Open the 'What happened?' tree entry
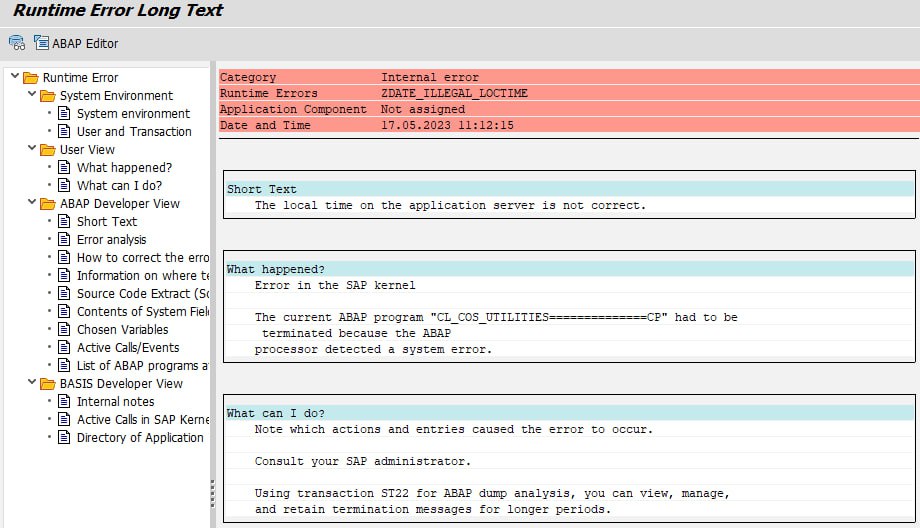 tap(124, 167)
